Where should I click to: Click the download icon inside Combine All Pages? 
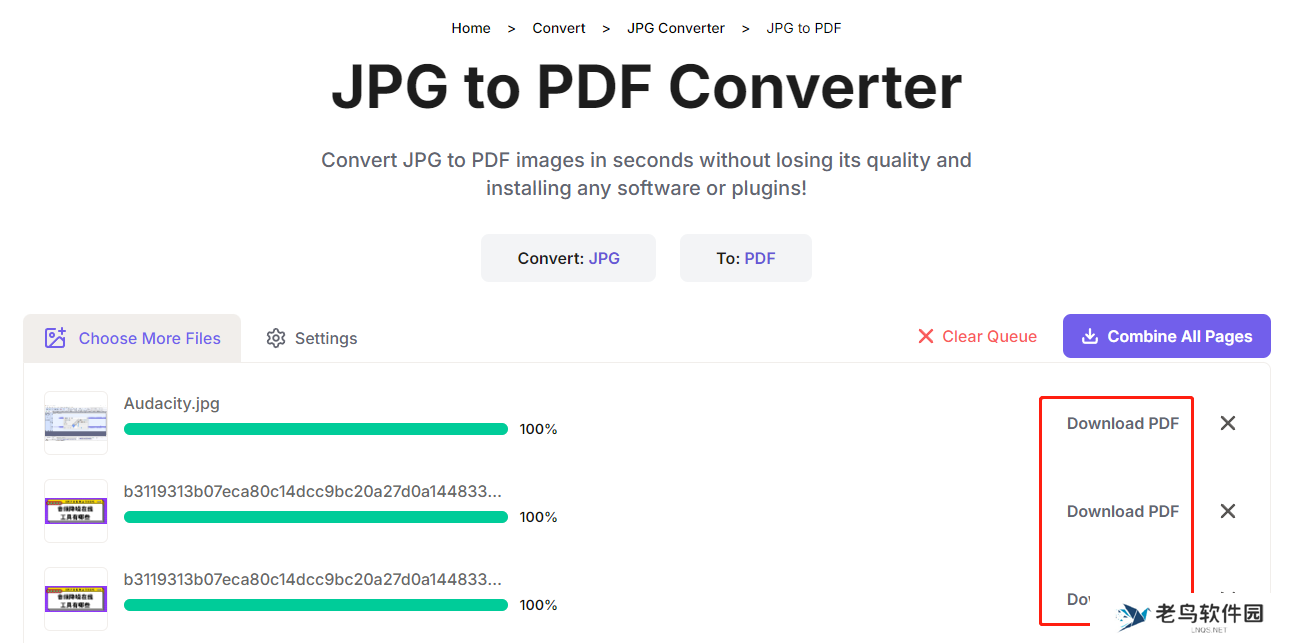1089,336
